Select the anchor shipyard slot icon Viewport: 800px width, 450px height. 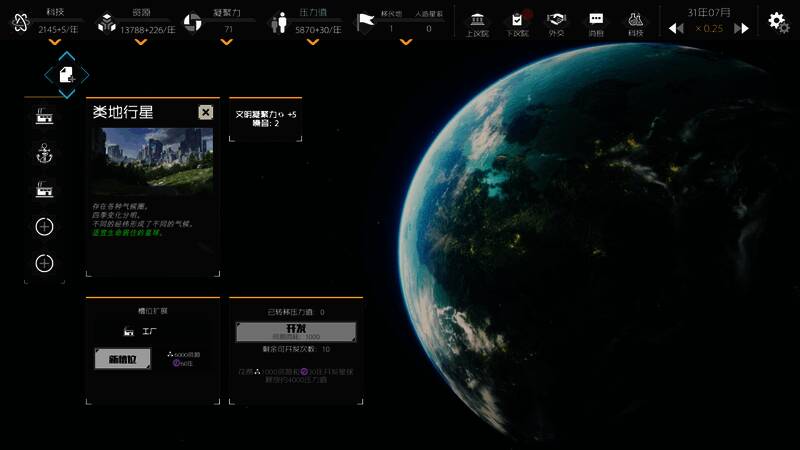tap(44, 153)
